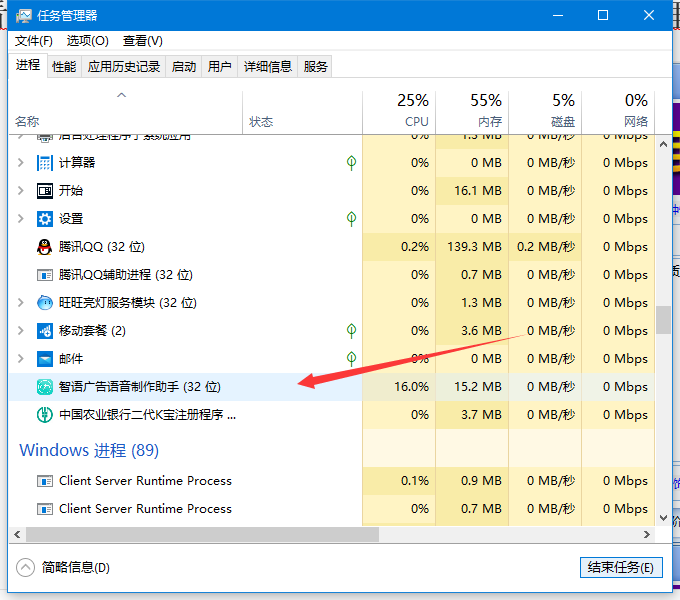Expand the 邮件 process group
680x600 pixels.
pos(20,359)
